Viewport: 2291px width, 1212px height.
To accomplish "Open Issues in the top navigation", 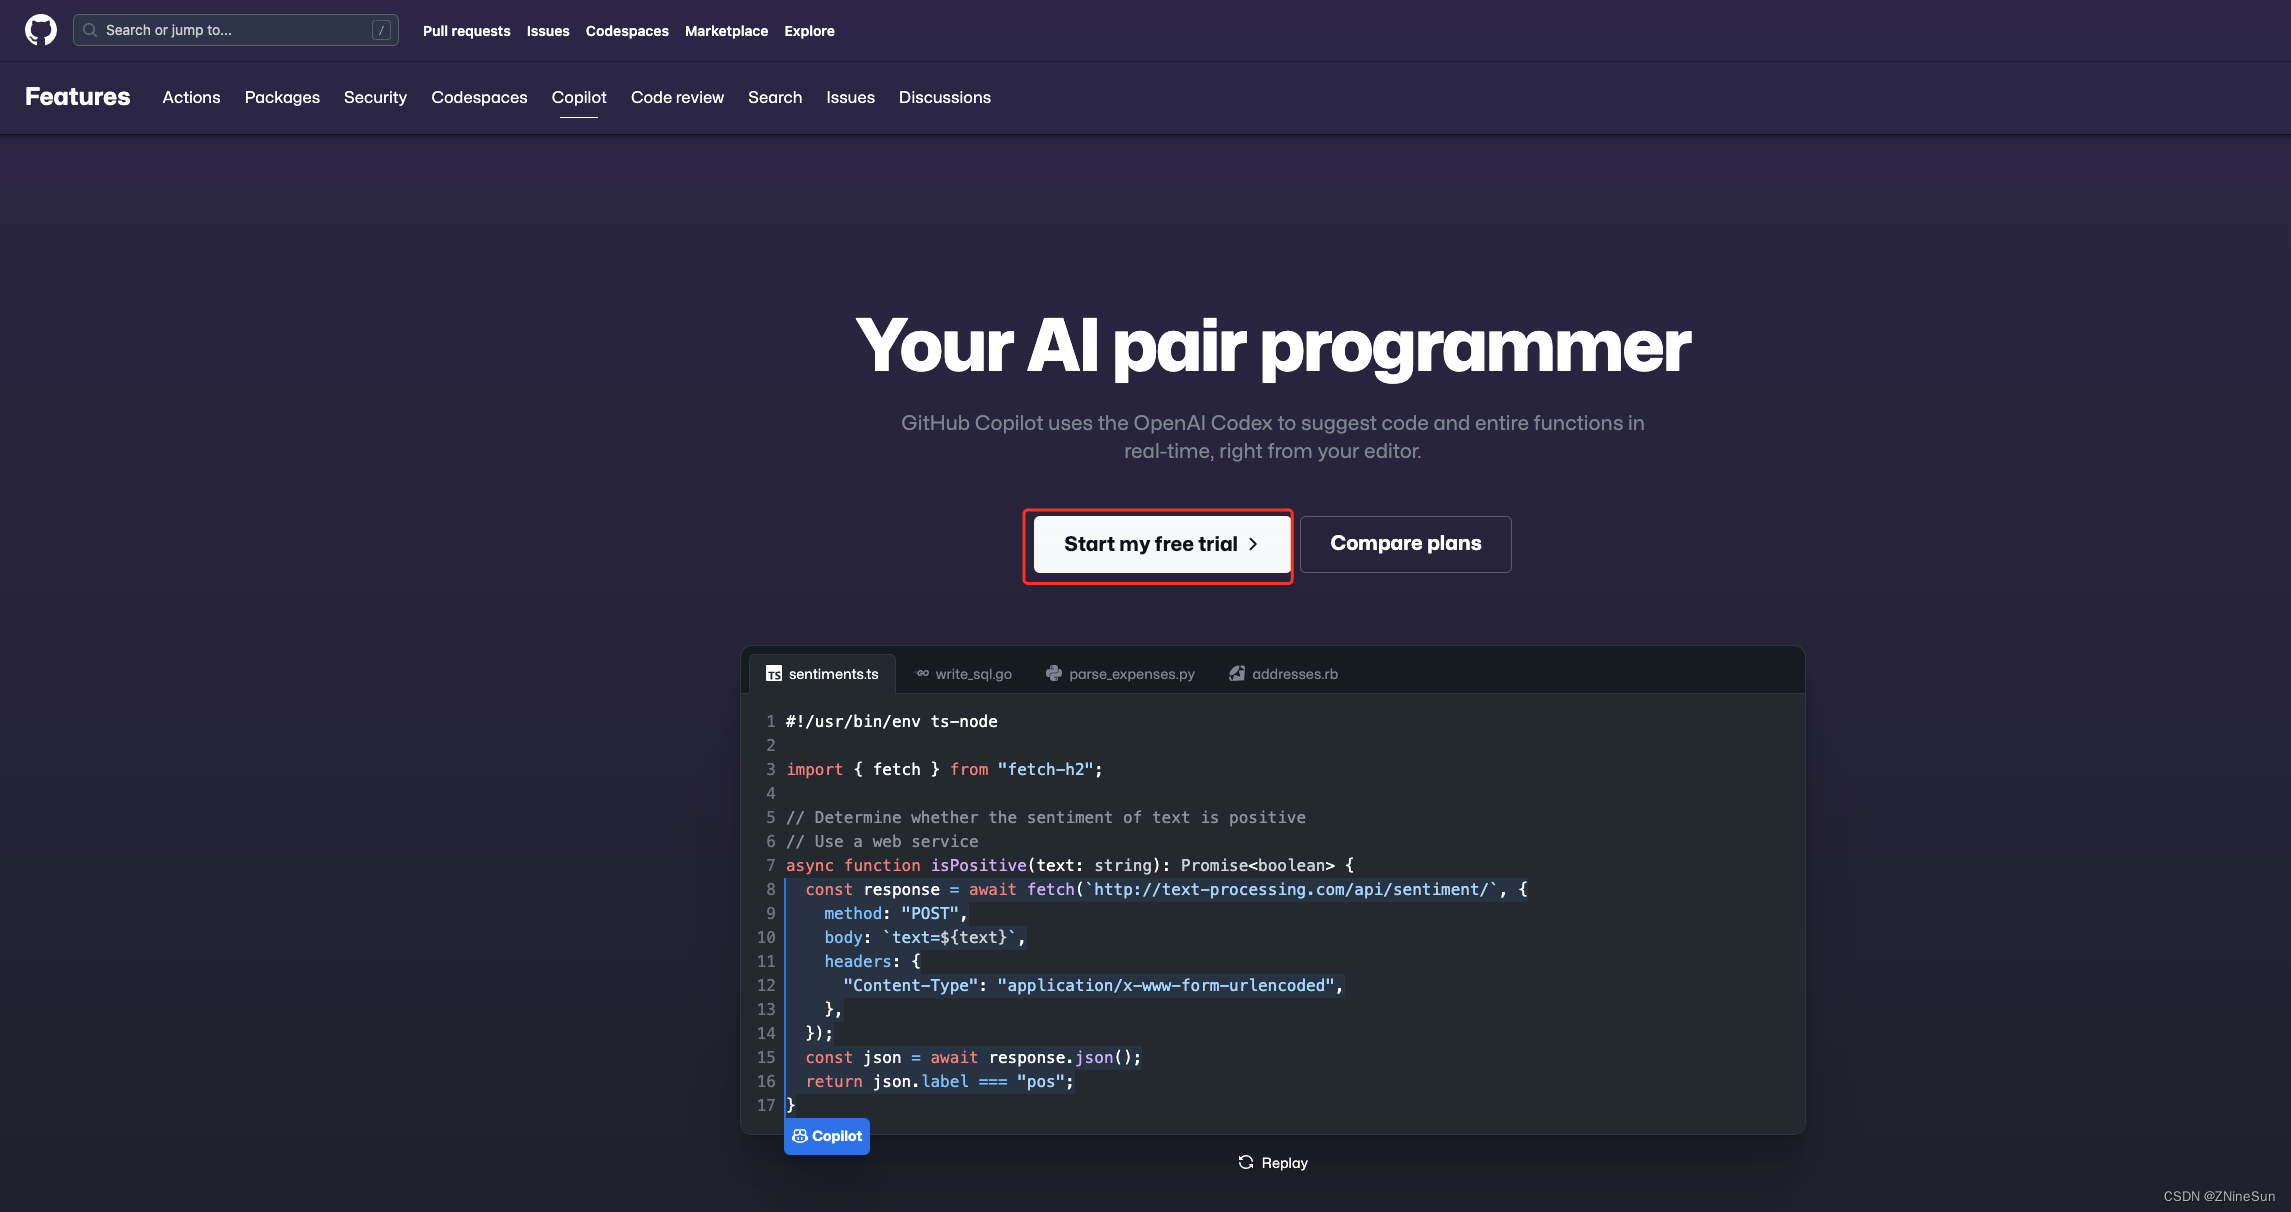I will [x=548, y=31].
